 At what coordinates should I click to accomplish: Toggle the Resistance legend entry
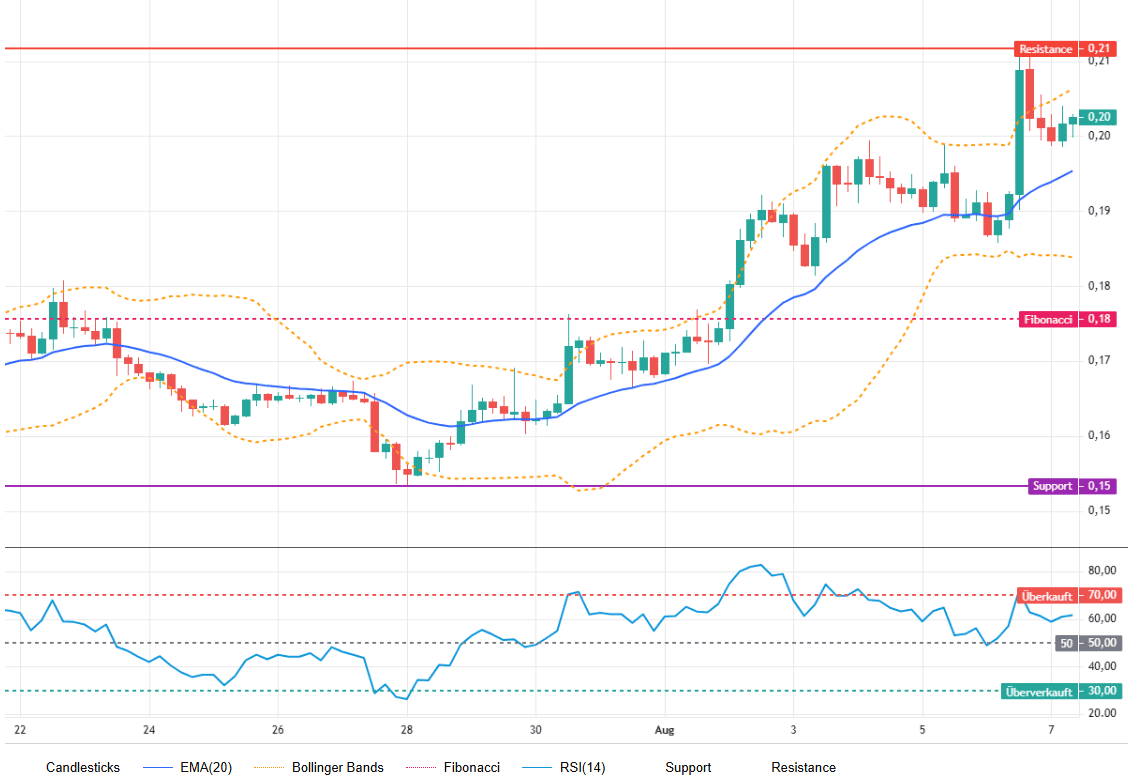[804, 767]
